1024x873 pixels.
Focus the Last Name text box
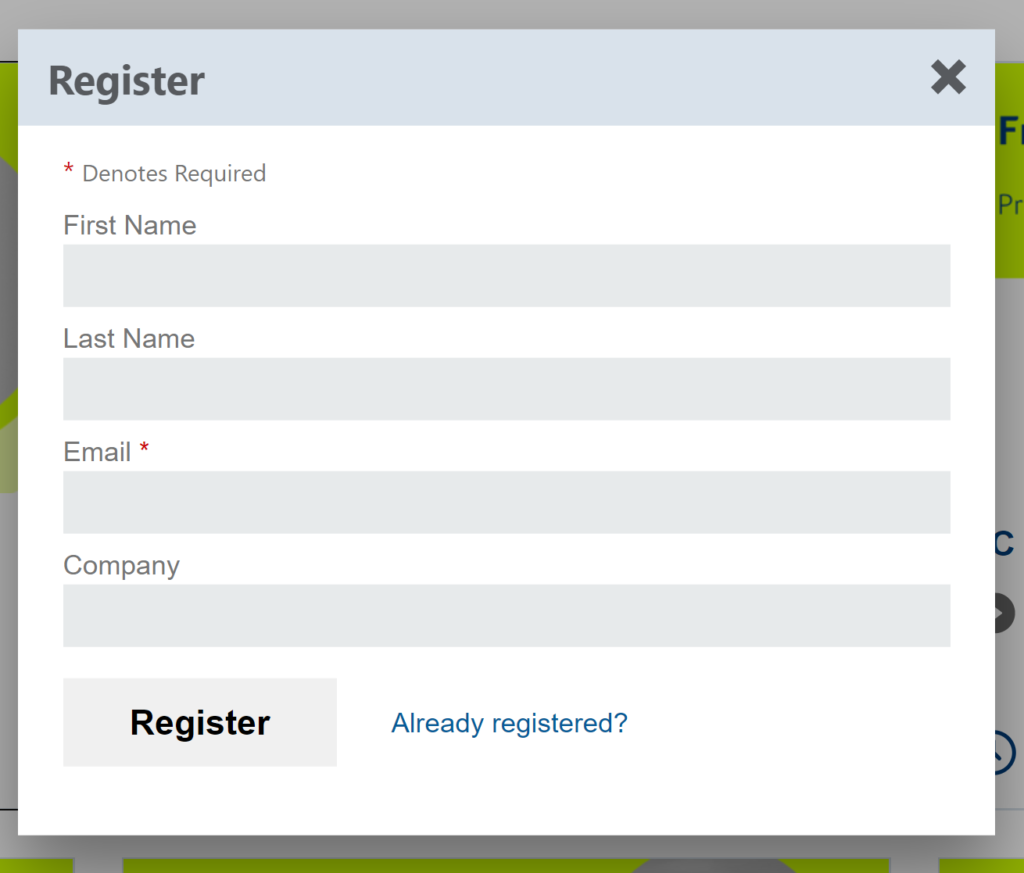coord(506,388)
